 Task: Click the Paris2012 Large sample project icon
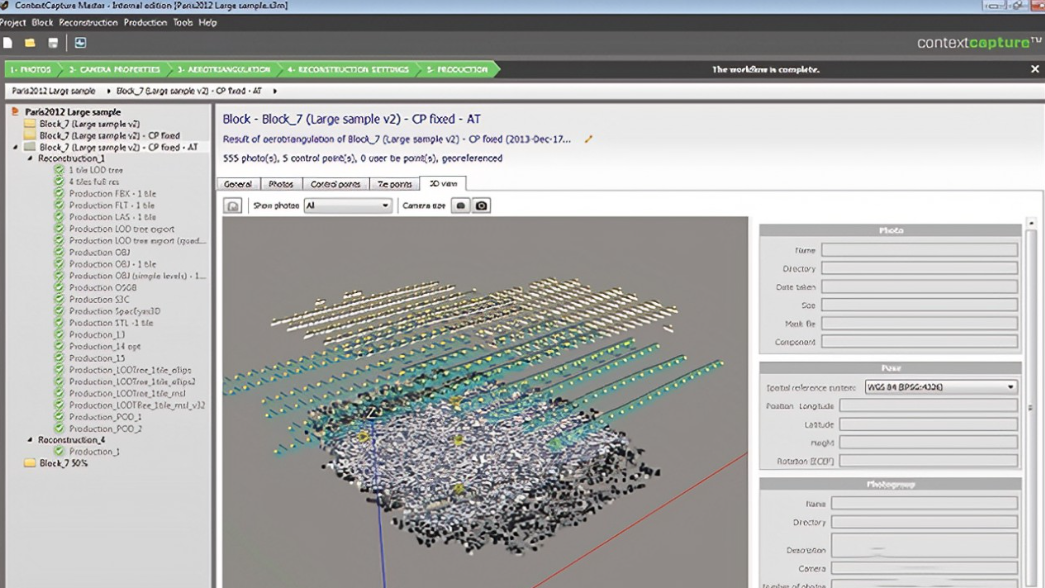click(15, 112)
